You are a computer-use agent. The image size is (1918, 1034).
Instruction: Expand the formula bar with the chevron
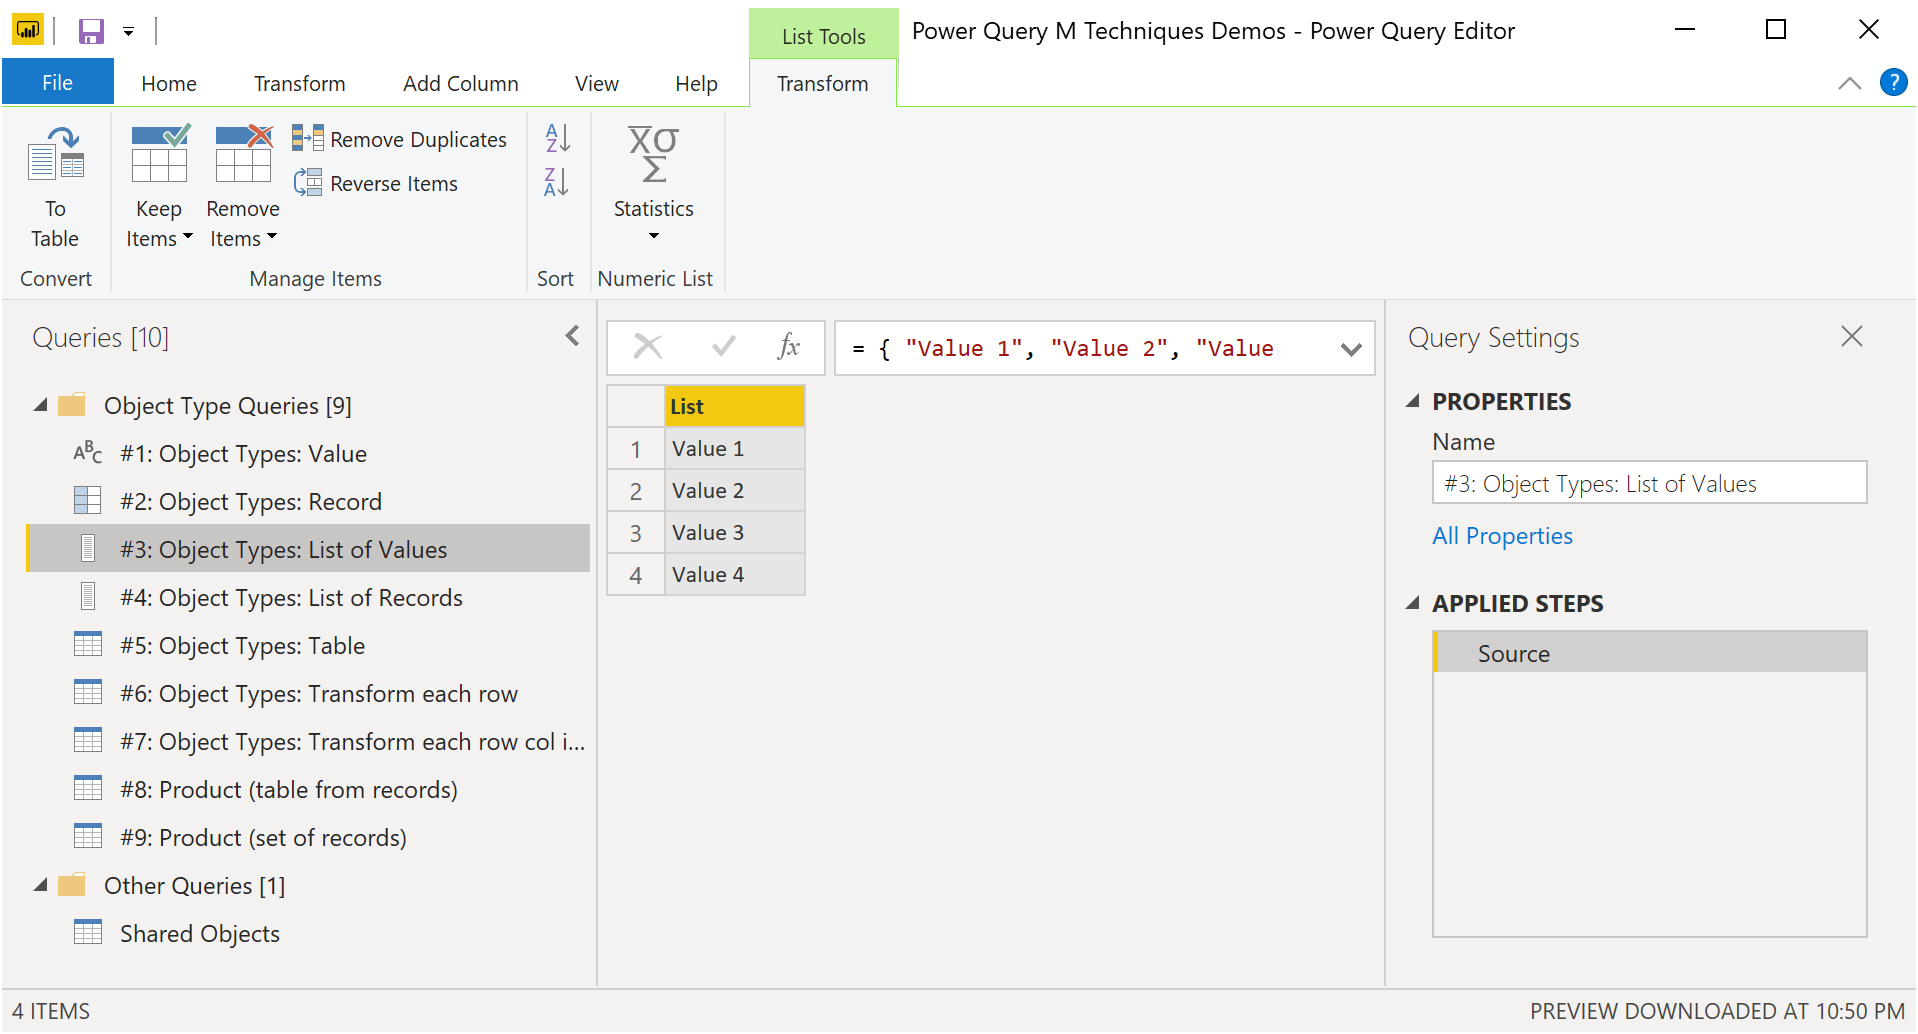click(x=1352, y=348)
